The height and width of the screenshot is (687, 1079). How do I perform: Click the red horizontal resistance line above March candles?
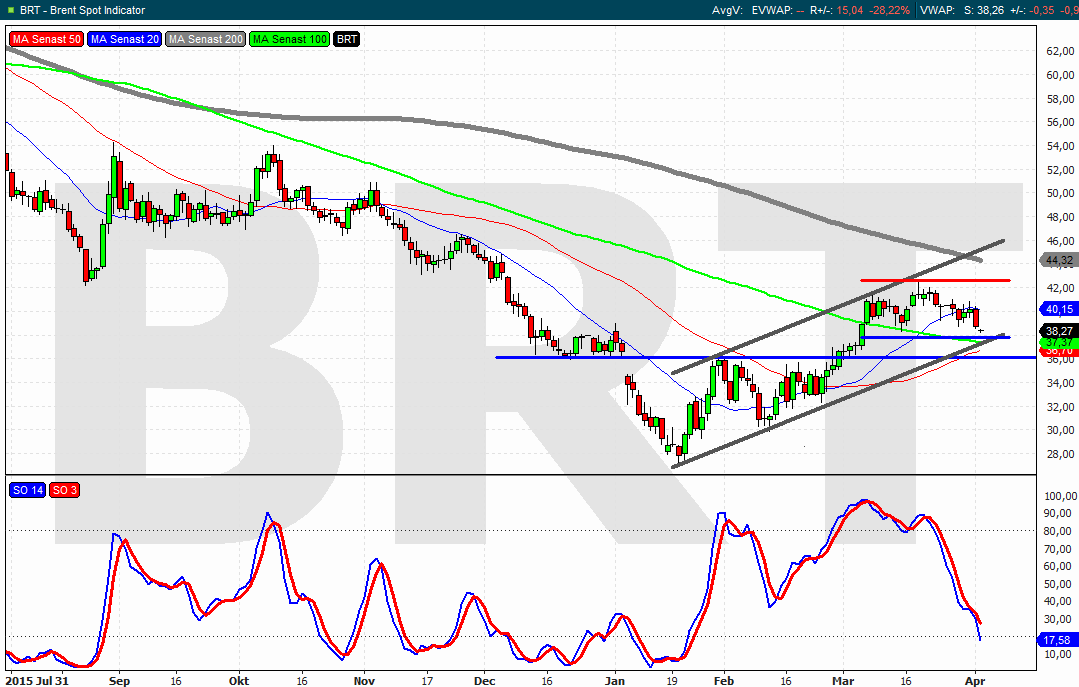tap(935, 280)
